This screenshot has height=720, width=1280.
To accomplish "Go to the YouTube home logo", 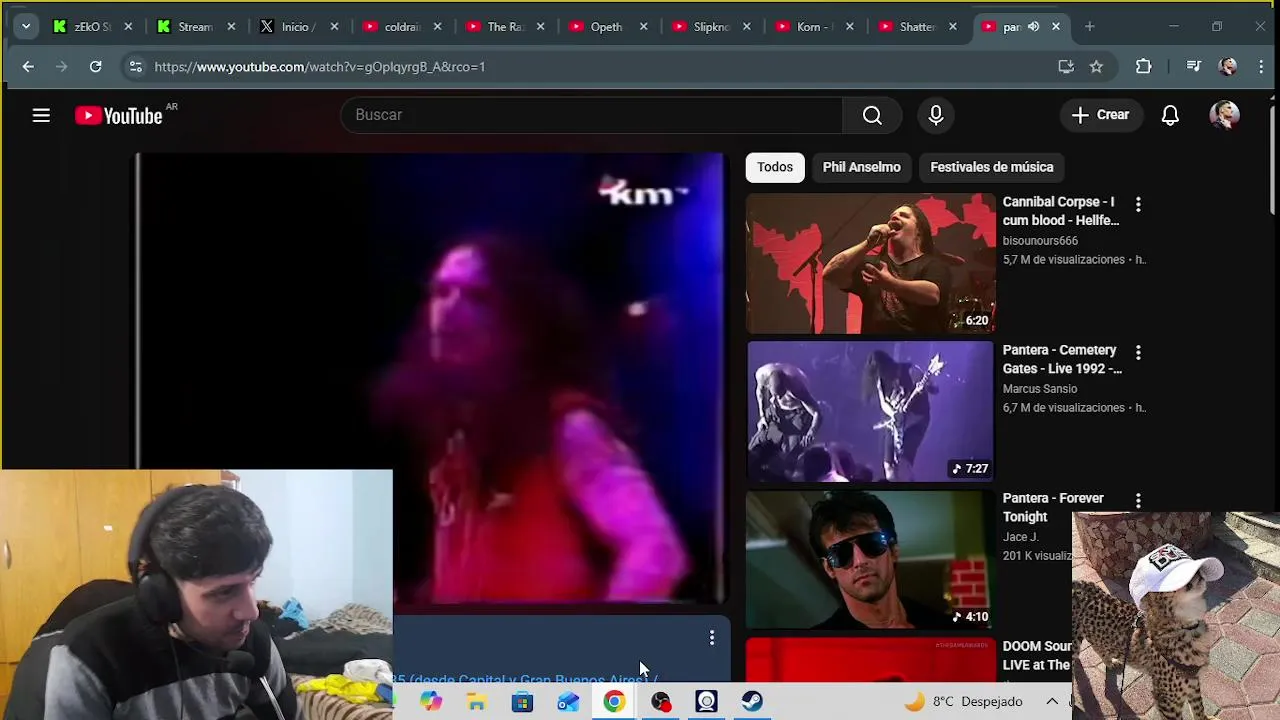I will click(119, 116).
